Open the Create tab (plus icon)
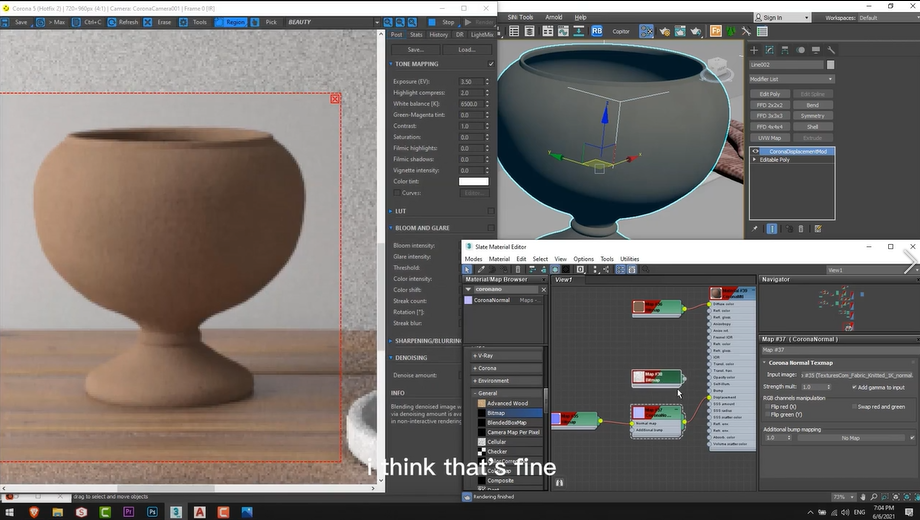The width and height of the screenshot is (920, 520). point(754,50)
